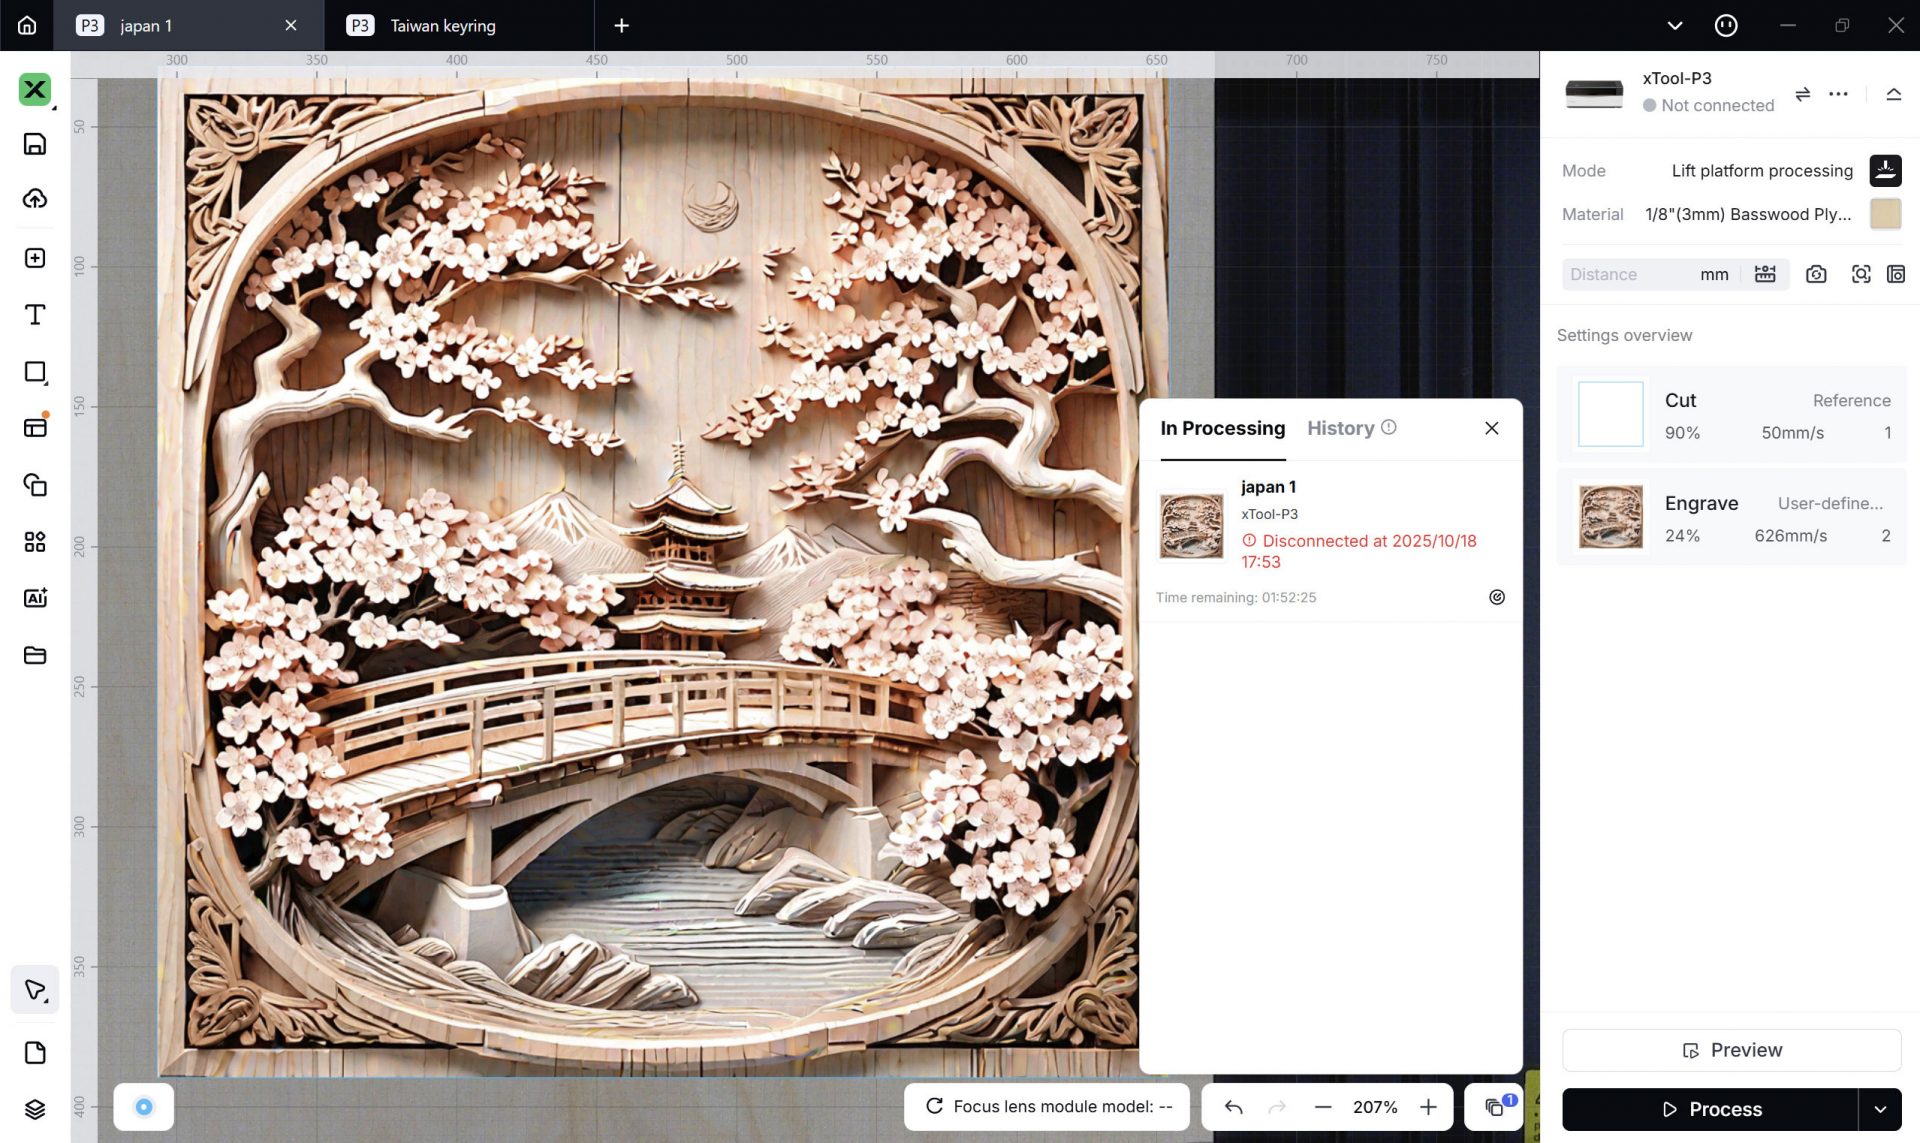
Task: Open the Layers panel icon
Action: click(x=35, y=1109)
